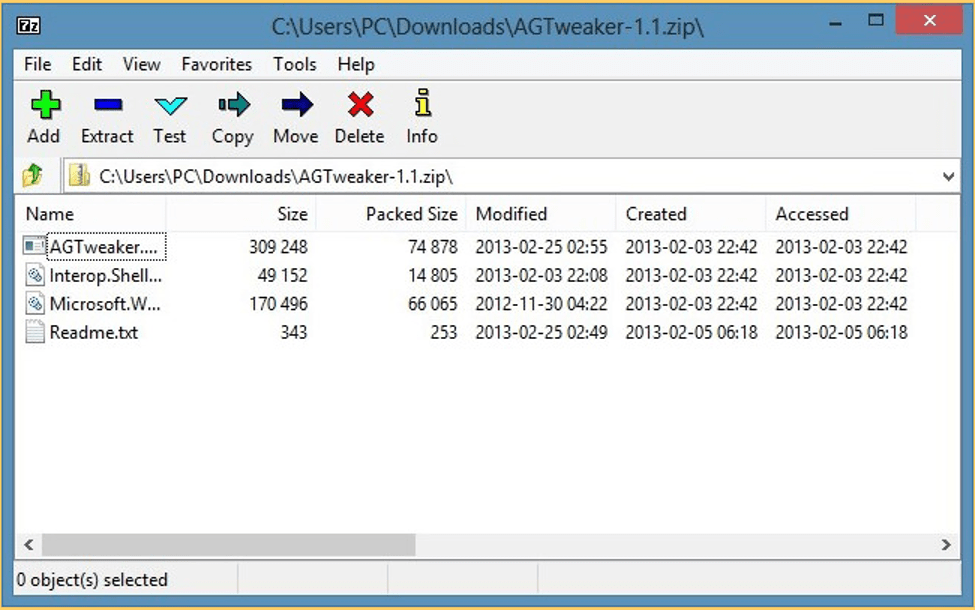Expand the address path dropdown arrow
Screen dimensions: 975x610
pyautogui.click(x=948, y=177)
